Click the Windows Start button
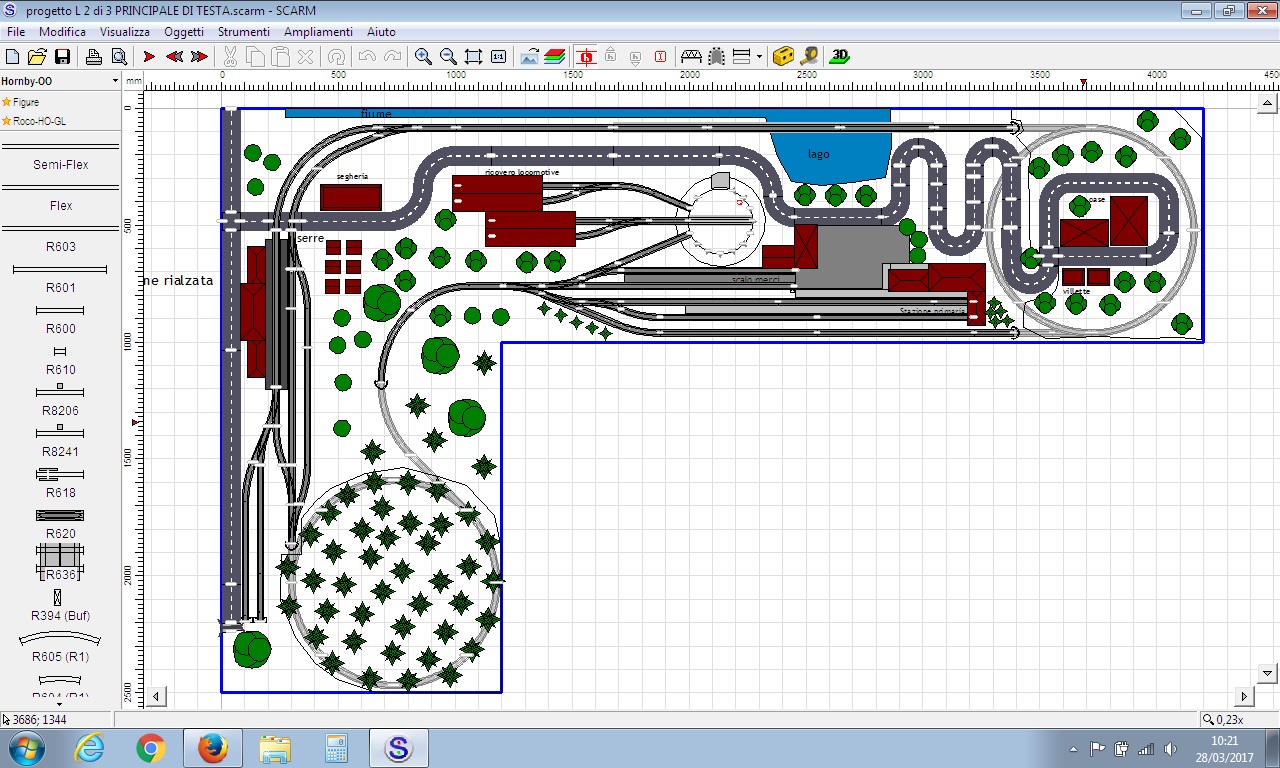The image size is (1280, 768). 26,748
